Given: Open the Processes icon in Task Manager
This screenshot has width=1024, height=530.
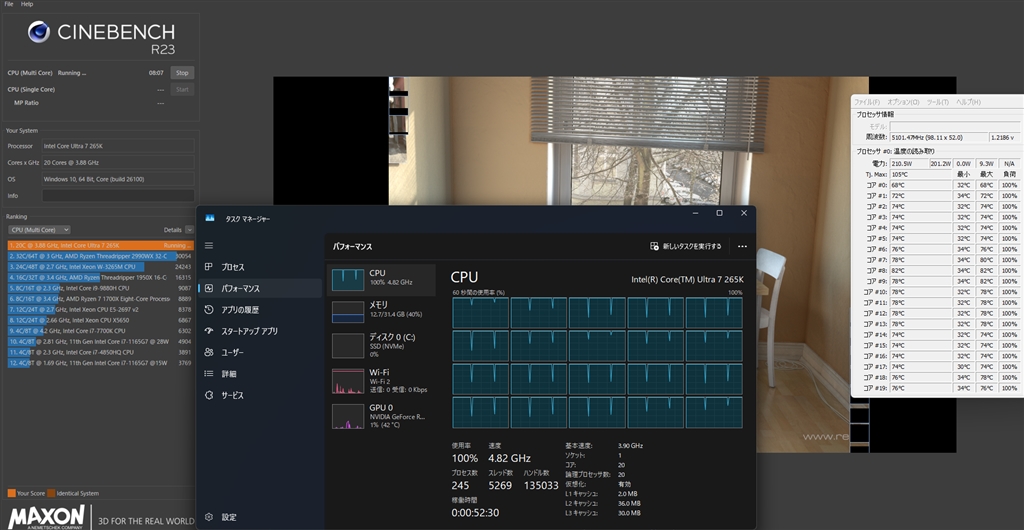Looking at the screenshot, I should 209,267.
